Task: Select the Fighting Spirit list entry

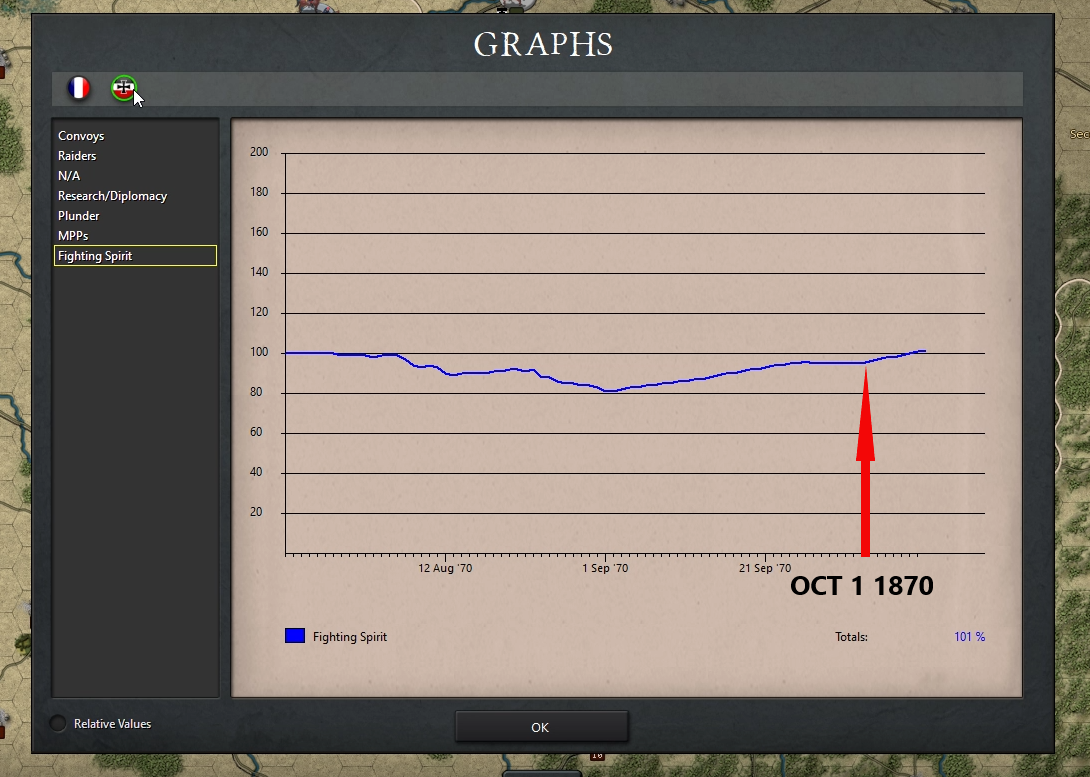Action: click(136, 256)
